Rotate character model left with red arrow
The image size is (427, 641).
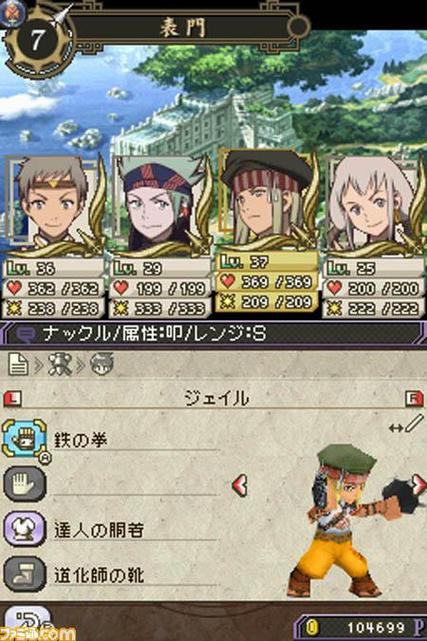(240, 485)
